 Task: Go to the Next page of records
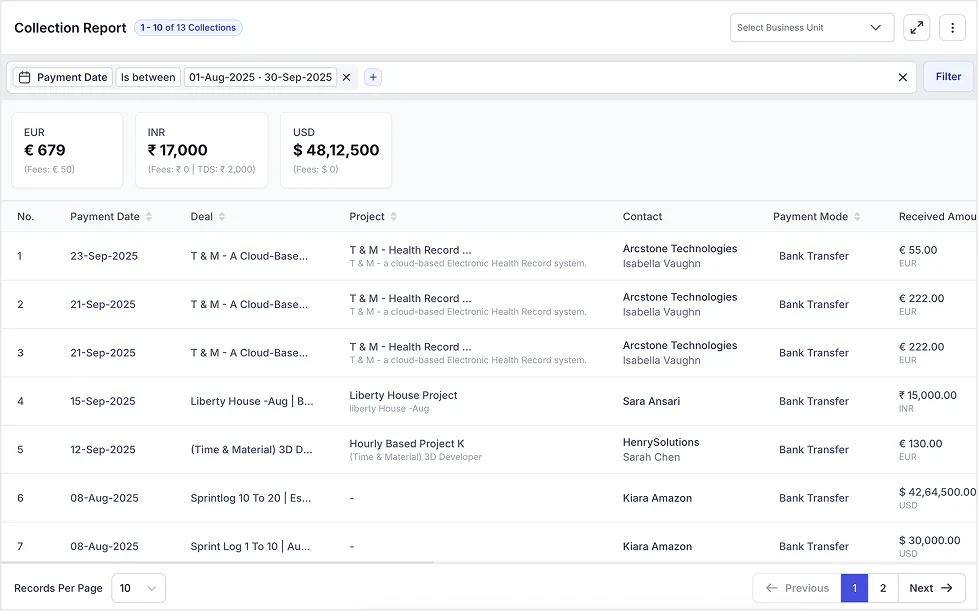tap(930, 588)
